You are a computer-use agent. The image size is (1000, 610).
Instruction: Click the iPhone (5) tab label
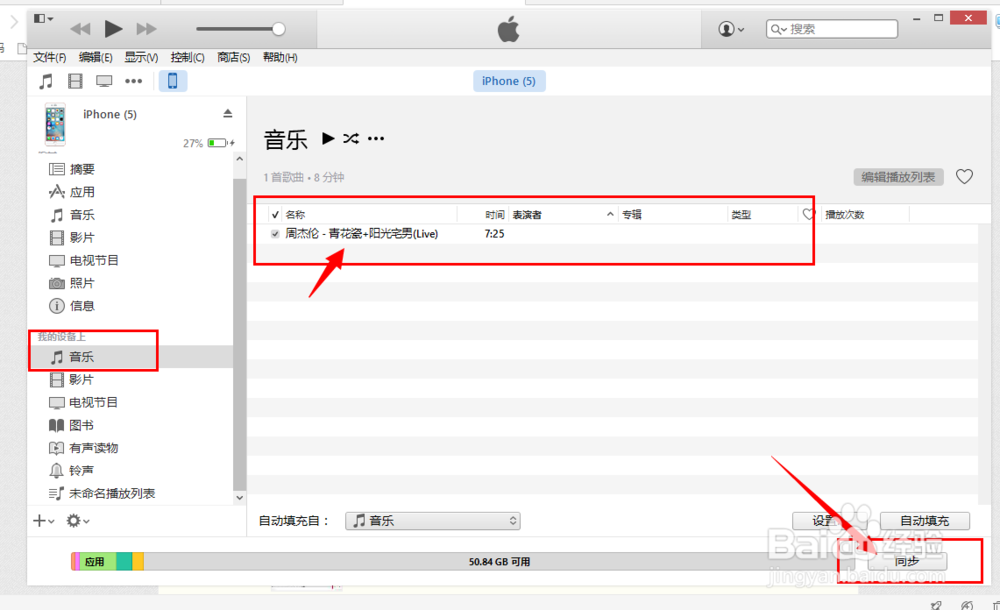(509, 81)
